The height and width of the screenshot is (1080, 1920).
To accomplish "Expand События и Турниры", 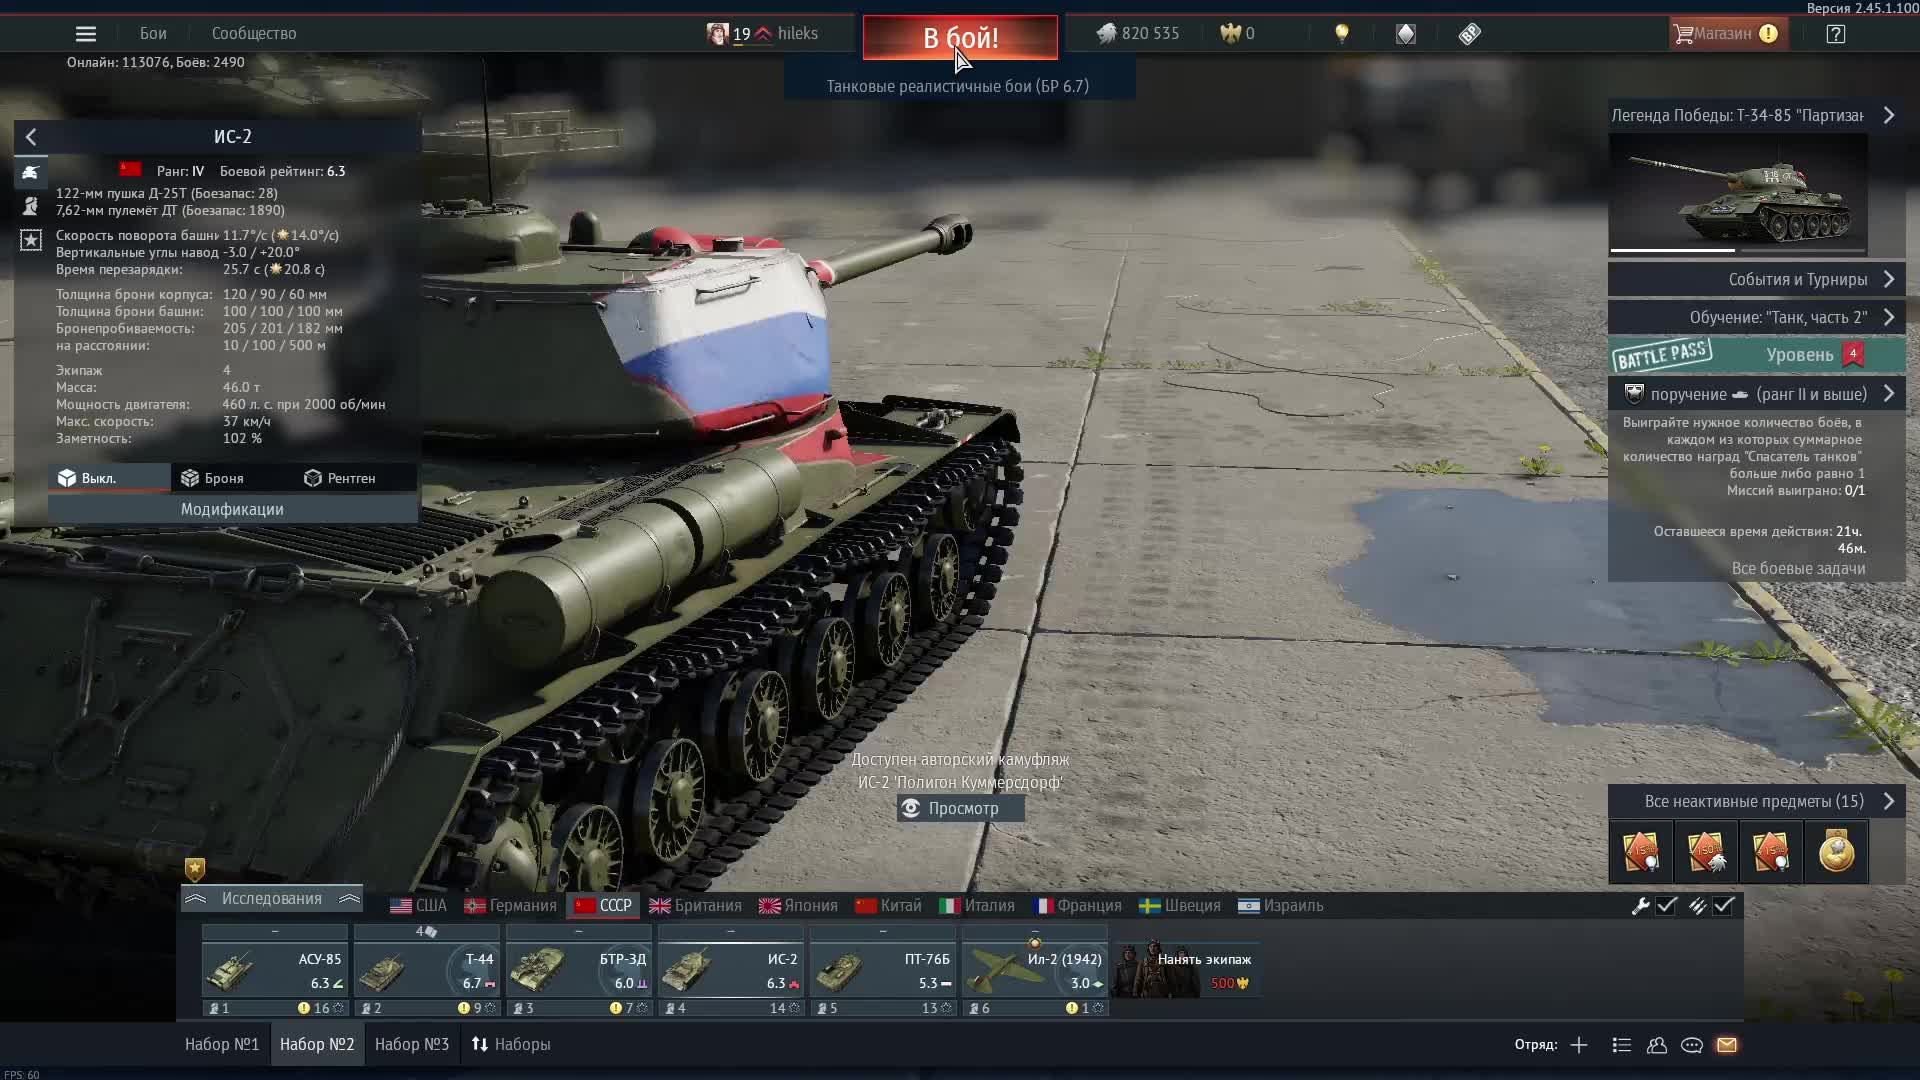I will 1757,279.
